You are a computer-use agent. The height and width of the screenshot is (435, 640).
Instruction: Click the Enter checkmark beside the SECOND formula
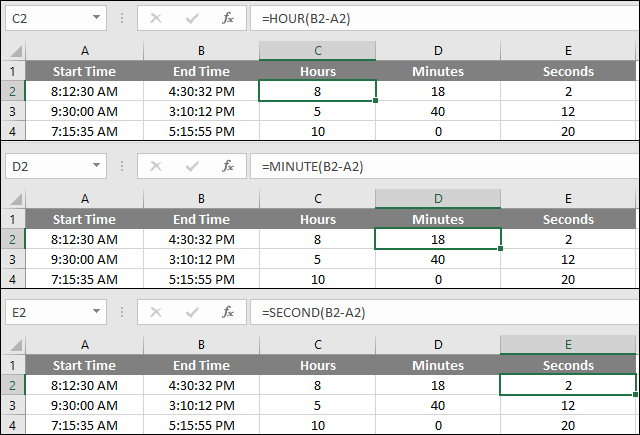pyautogui.click(x=192, y=313)
